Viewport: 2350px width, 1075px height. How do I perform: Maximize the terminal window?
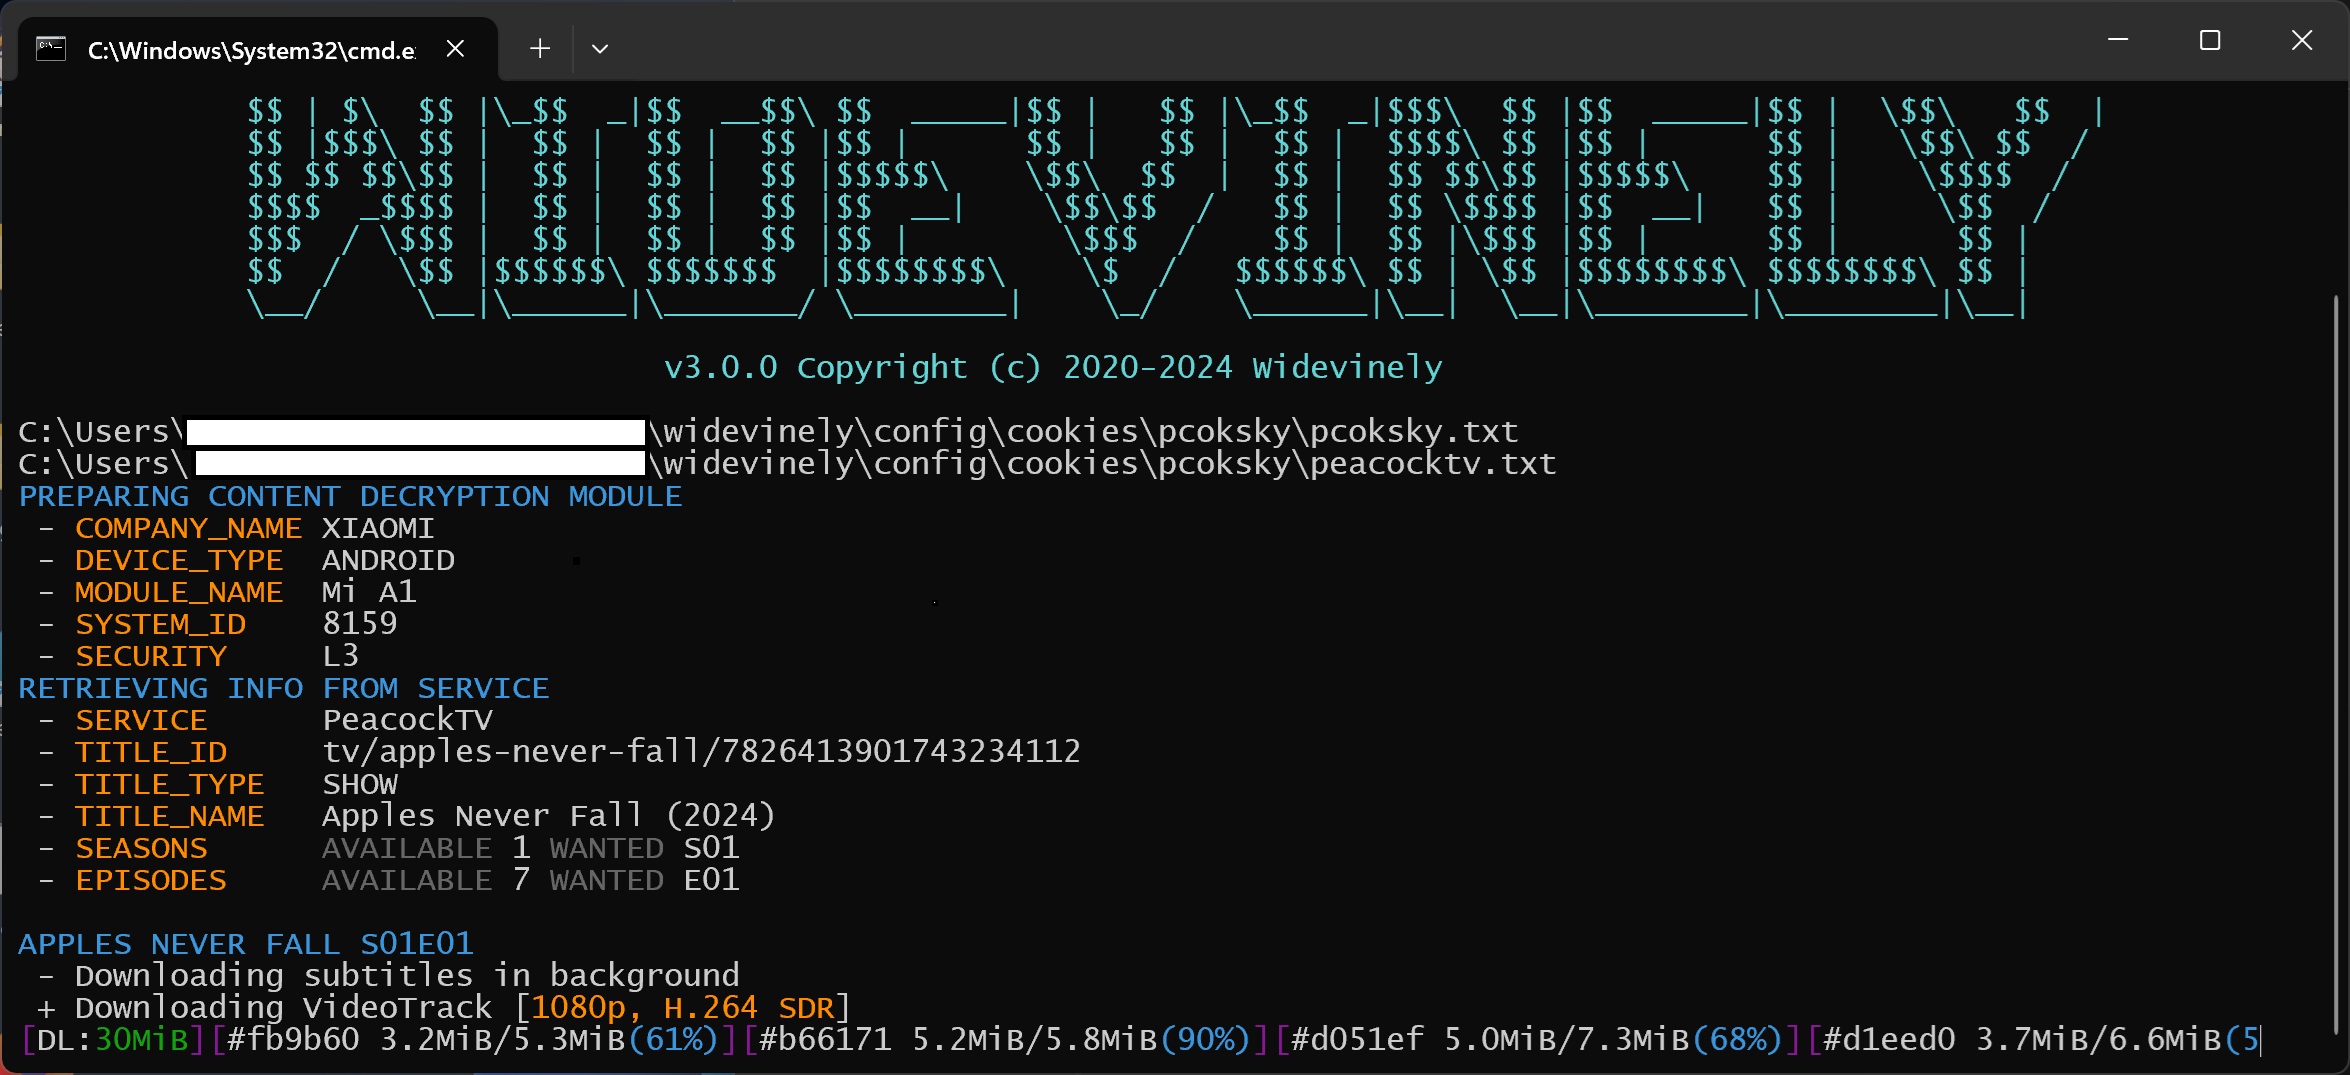point(2210,40)
